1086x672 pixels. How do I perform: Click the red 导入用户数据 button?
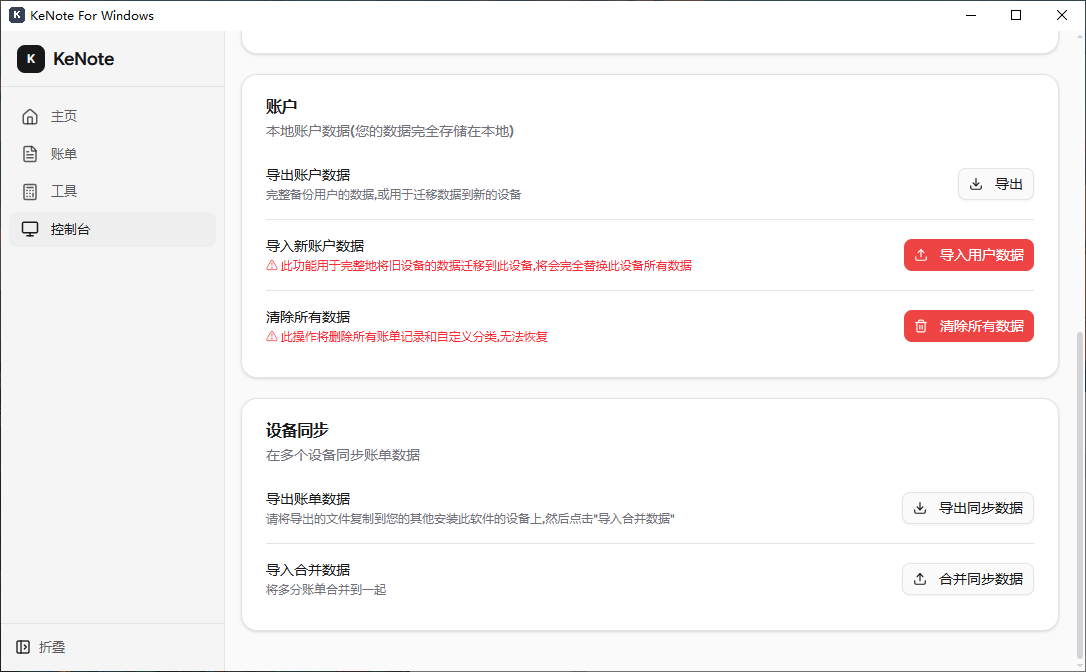(x=968, y=255)
